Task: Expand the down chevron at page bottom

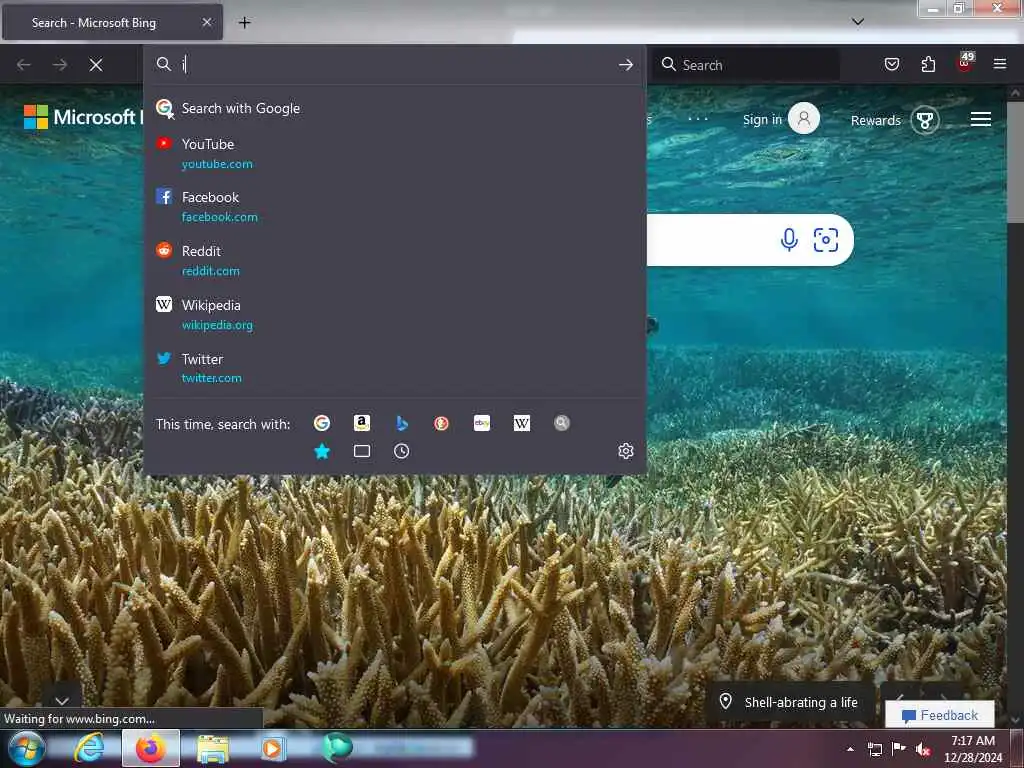Action: (62, 701)
